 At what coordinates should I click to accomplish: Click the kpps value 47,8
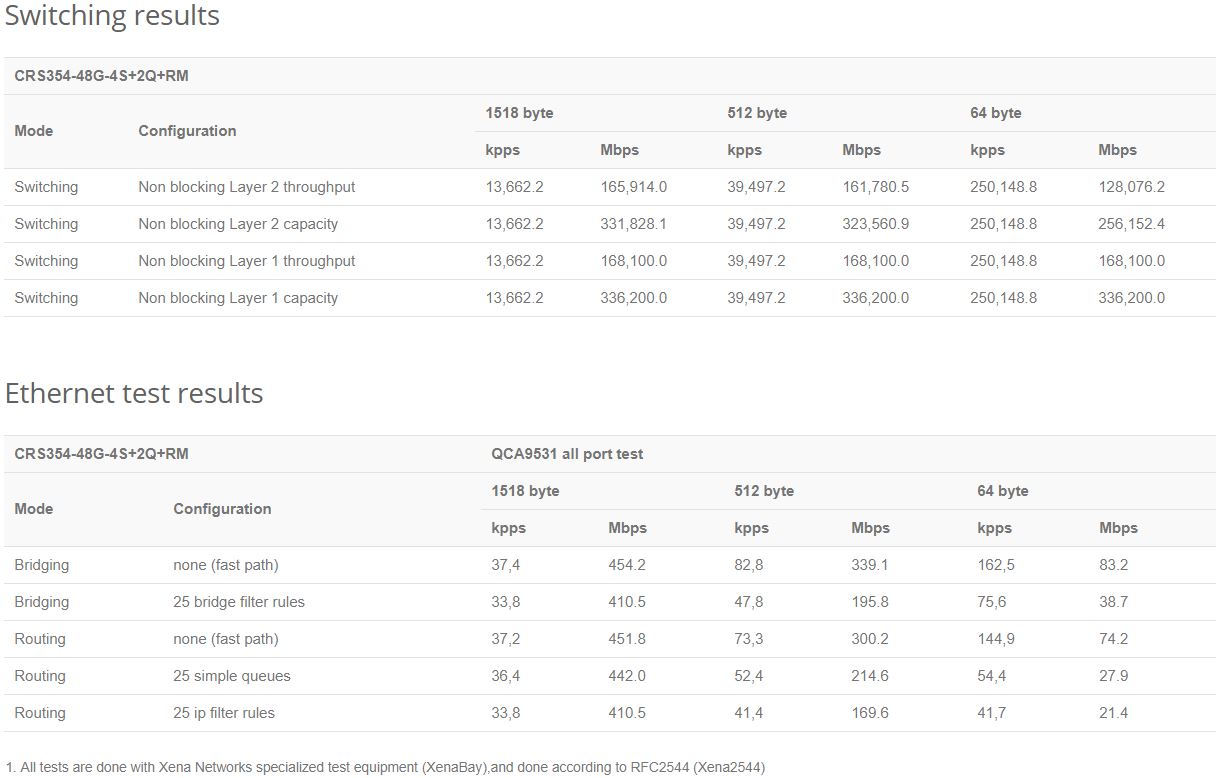click(748, 602)
